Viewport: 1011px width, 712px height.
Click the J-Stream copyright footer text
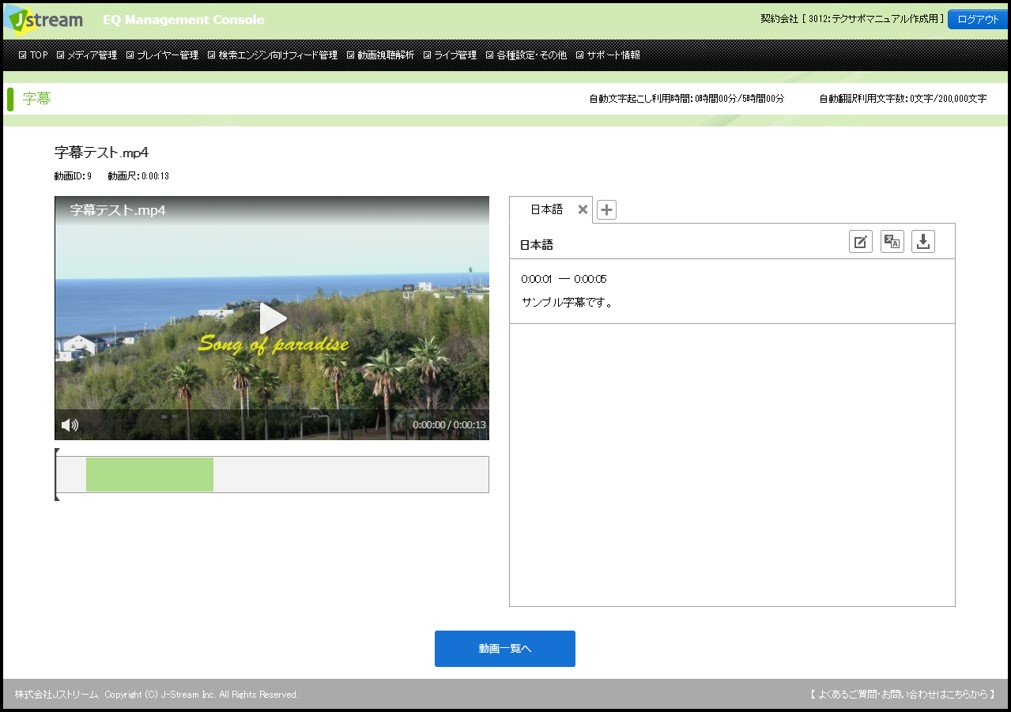(x=156, y=695)
